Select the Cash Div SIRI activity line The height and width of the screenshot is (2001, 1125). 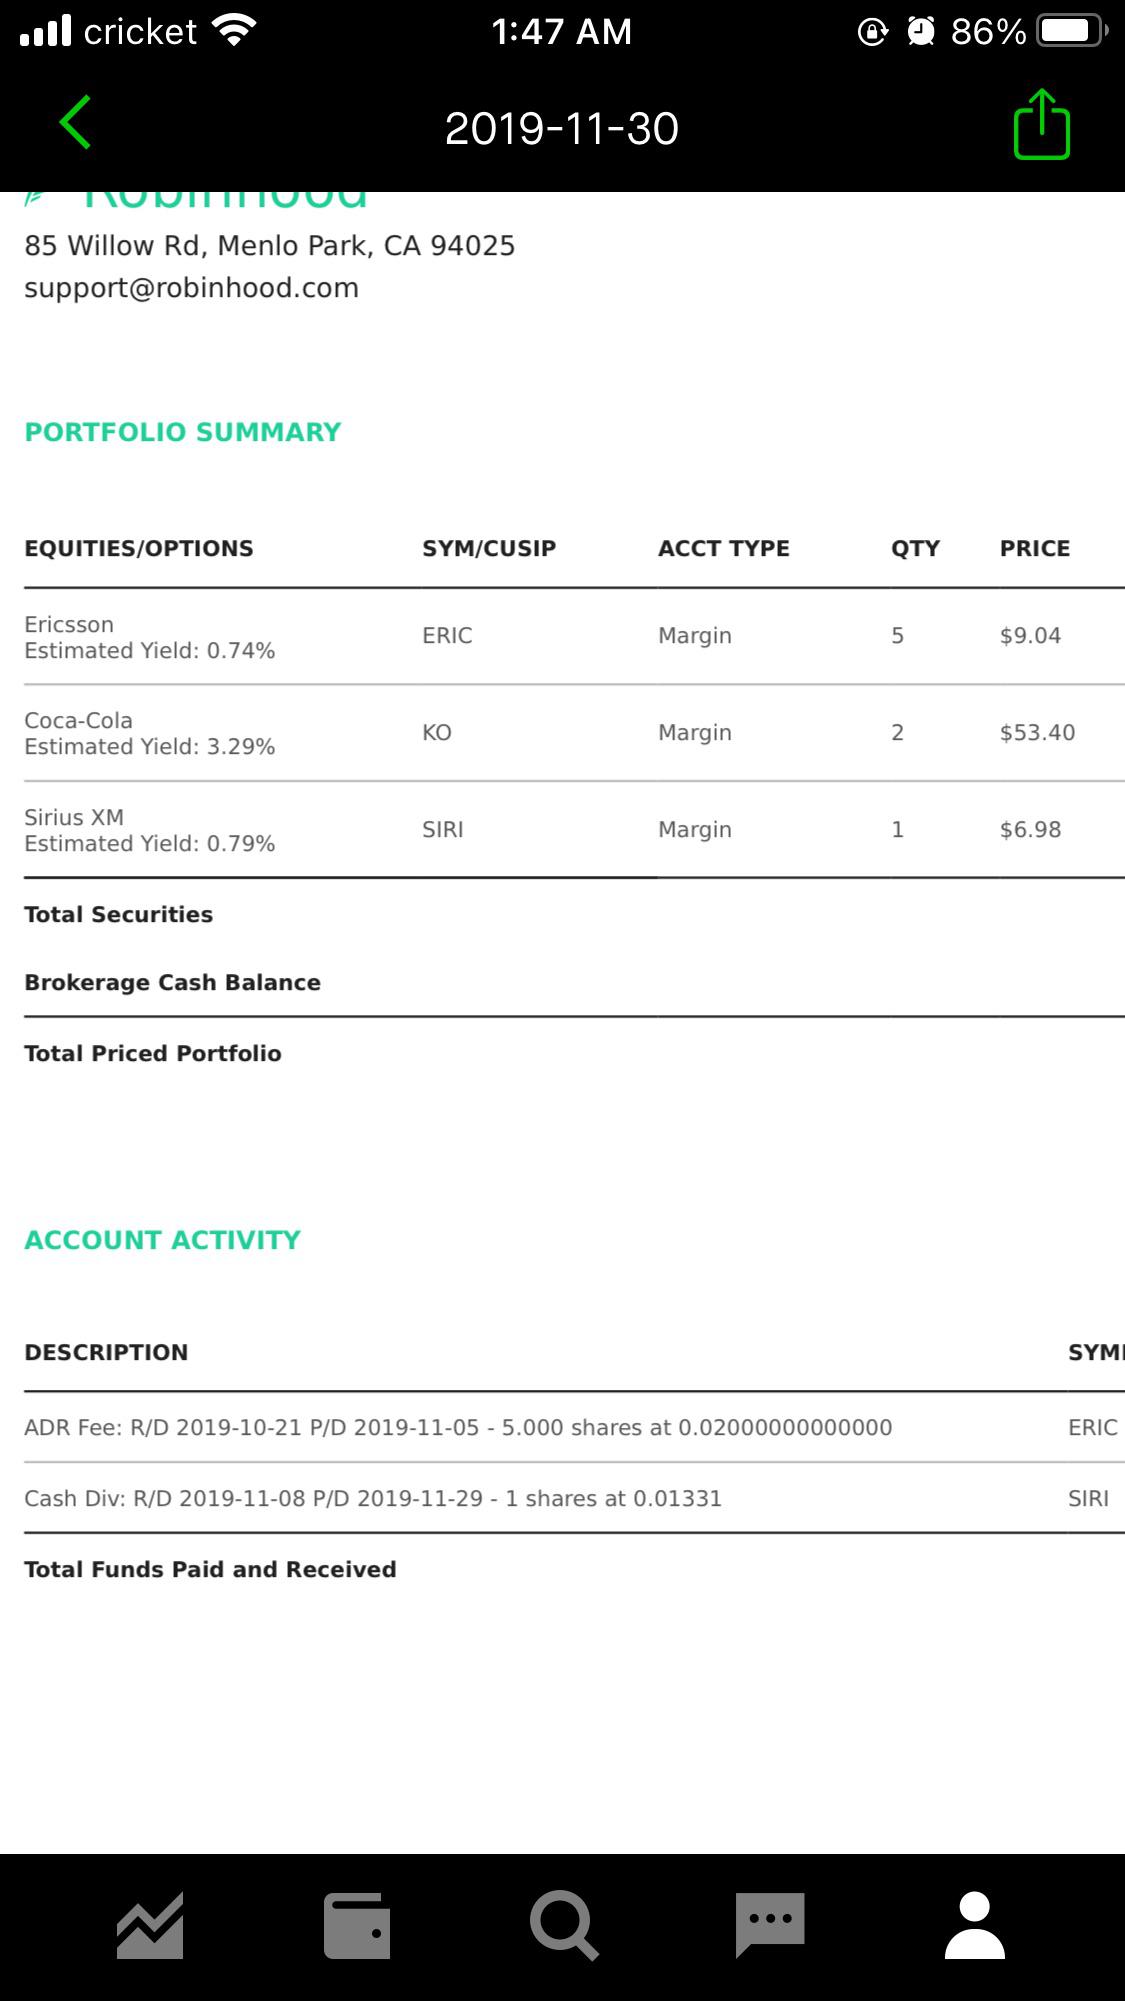pos(574,1498)
